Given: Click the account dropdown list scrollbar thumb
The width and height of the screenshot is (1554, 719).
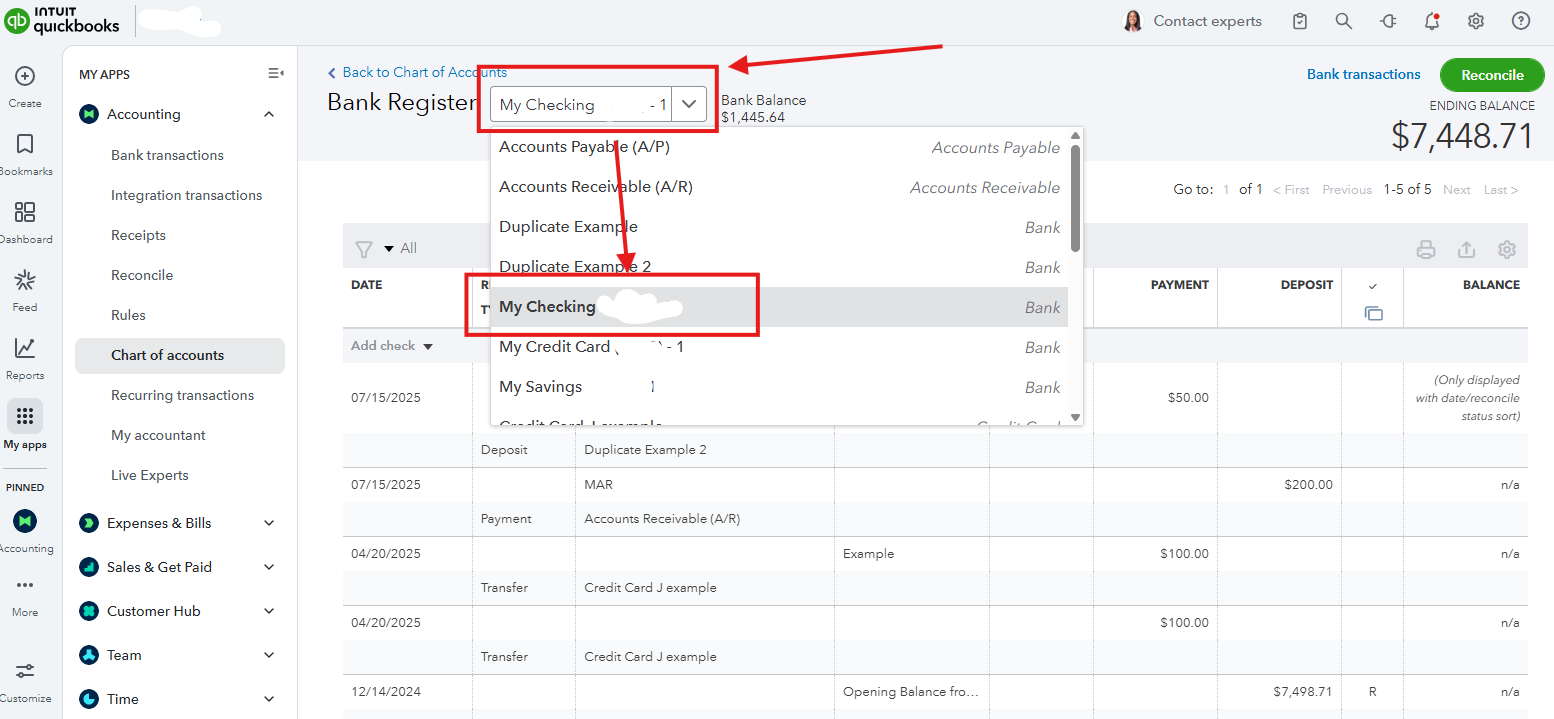Looking at the screenshot, I should click(1075, 198).
